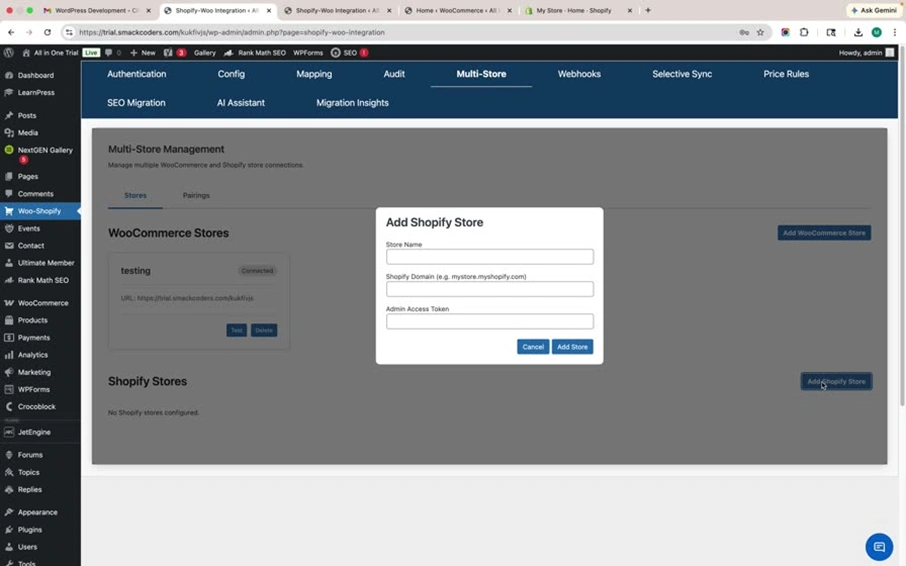This screenshot has width=906, height=566.
Task: Open Migration Insights tab
Action: tap(352, 103)
